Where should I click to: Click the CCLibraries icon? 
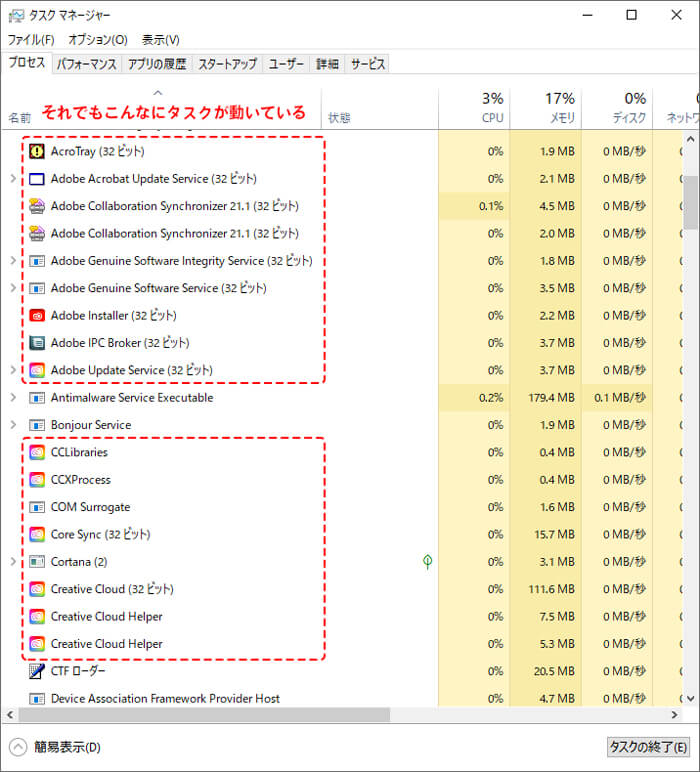pos(37,452)
